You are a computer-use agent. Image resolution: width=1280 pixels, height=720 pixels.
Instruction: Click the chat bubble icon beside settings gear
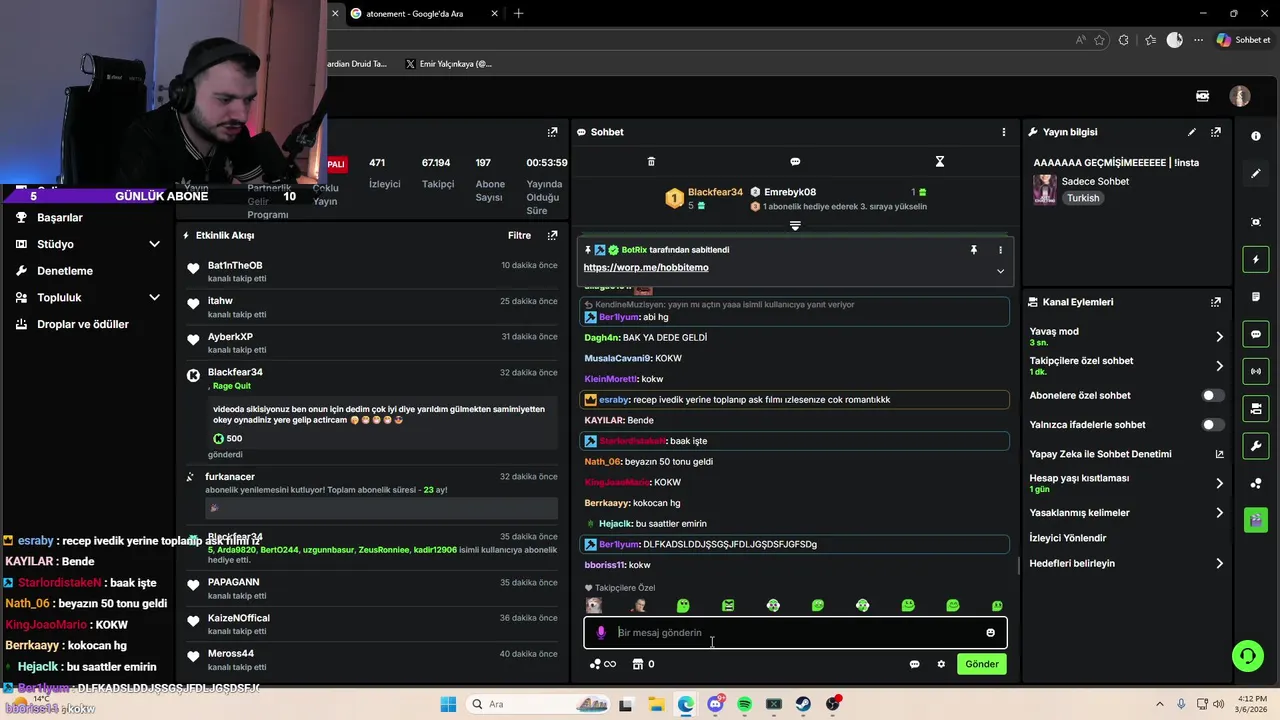914,664
